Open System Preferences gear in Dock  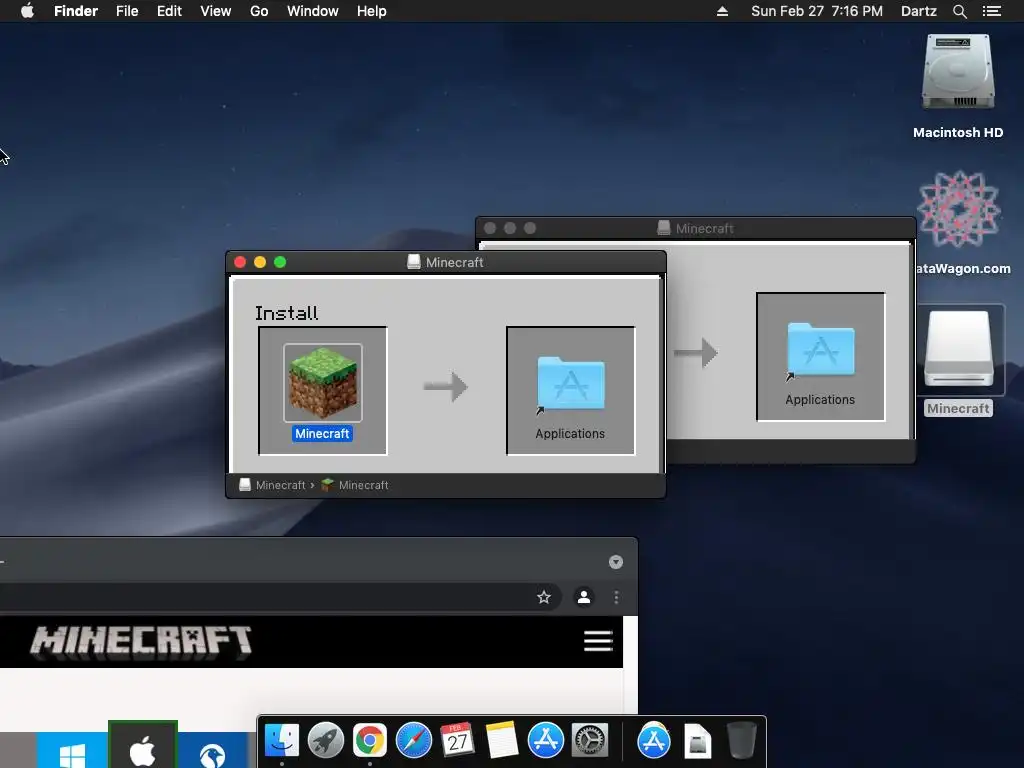tap(590, 741)
